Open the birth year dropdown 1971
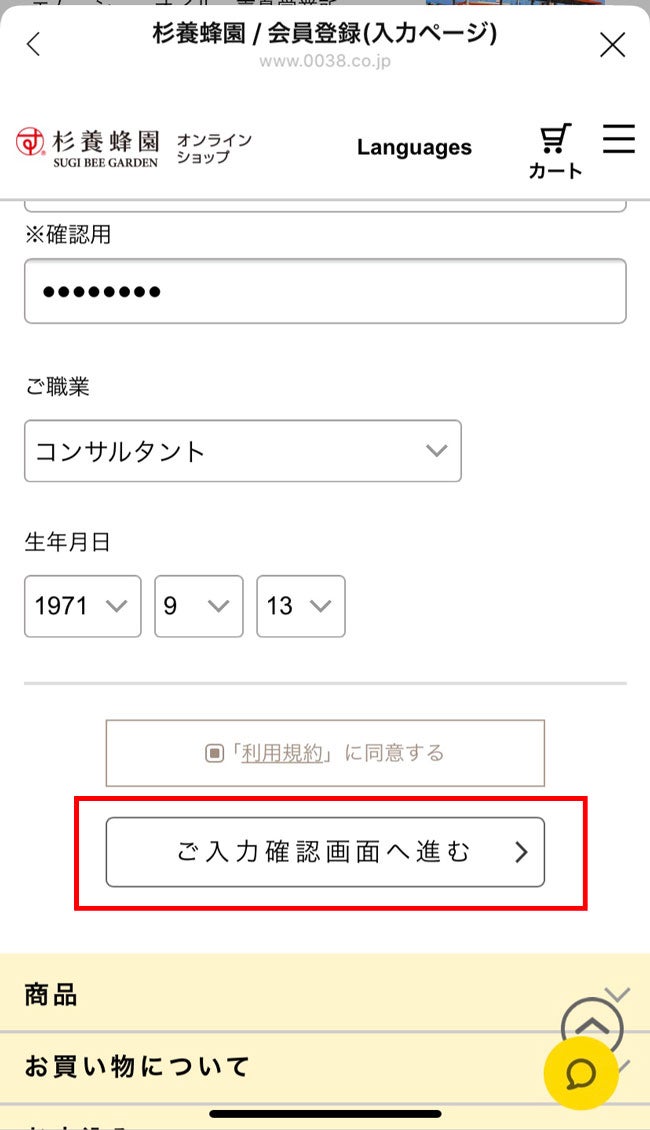The height and width of the screenshot is (1130, 650). [82, 606]
